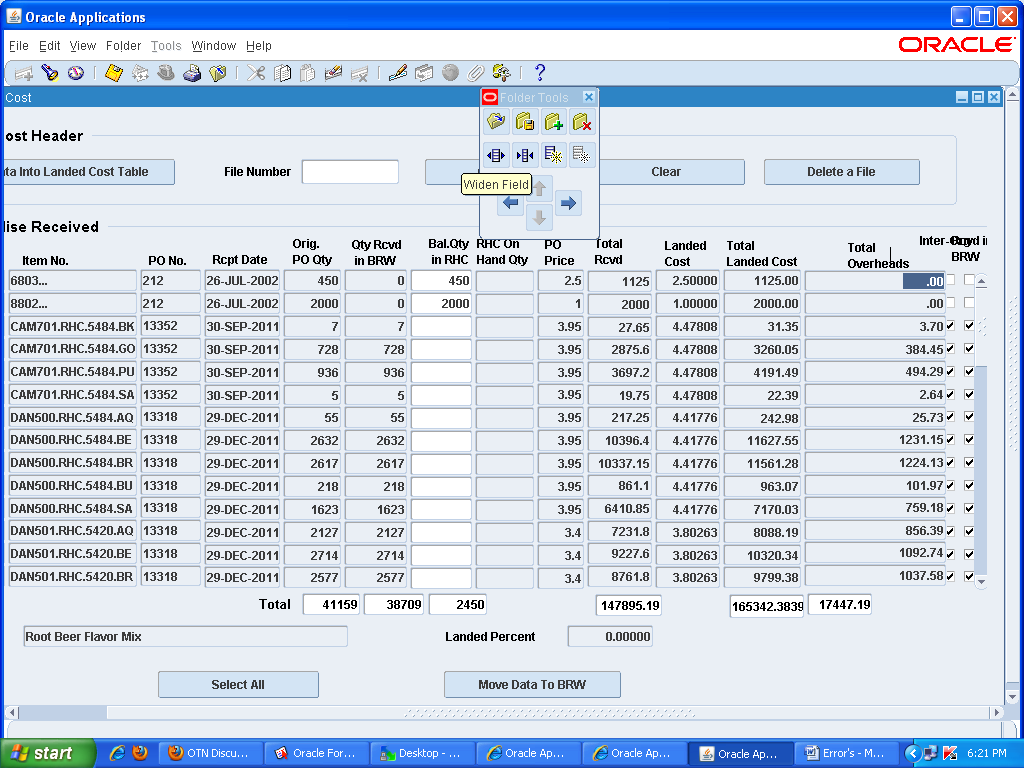Click the Folder Tools toolbar icon
The image size is (1024, 768).
[502, 73]
